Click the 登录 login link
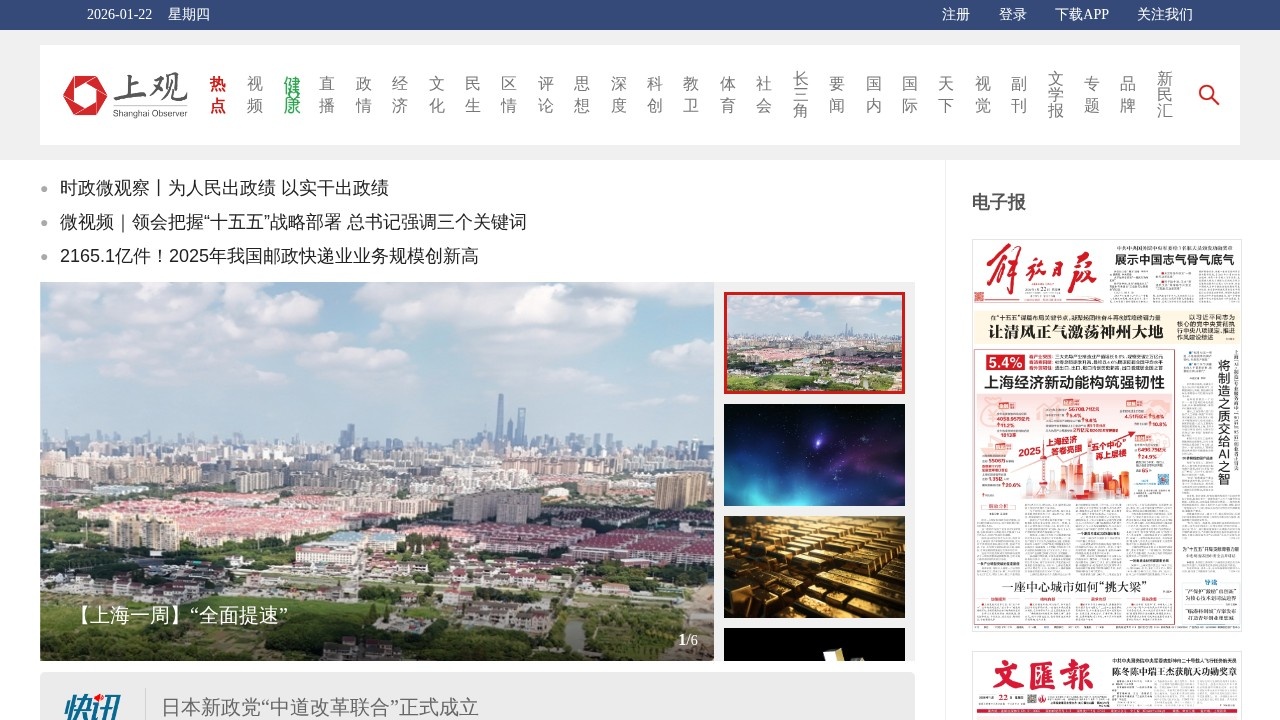Viewport: 1280px width, 720px height. point(1012,14)
